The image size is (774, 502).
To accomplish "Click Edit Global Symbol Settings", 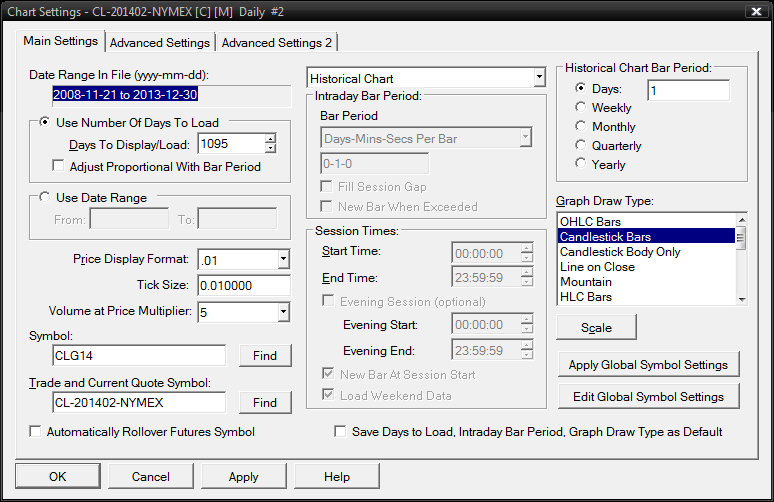I will coord(649,396).
